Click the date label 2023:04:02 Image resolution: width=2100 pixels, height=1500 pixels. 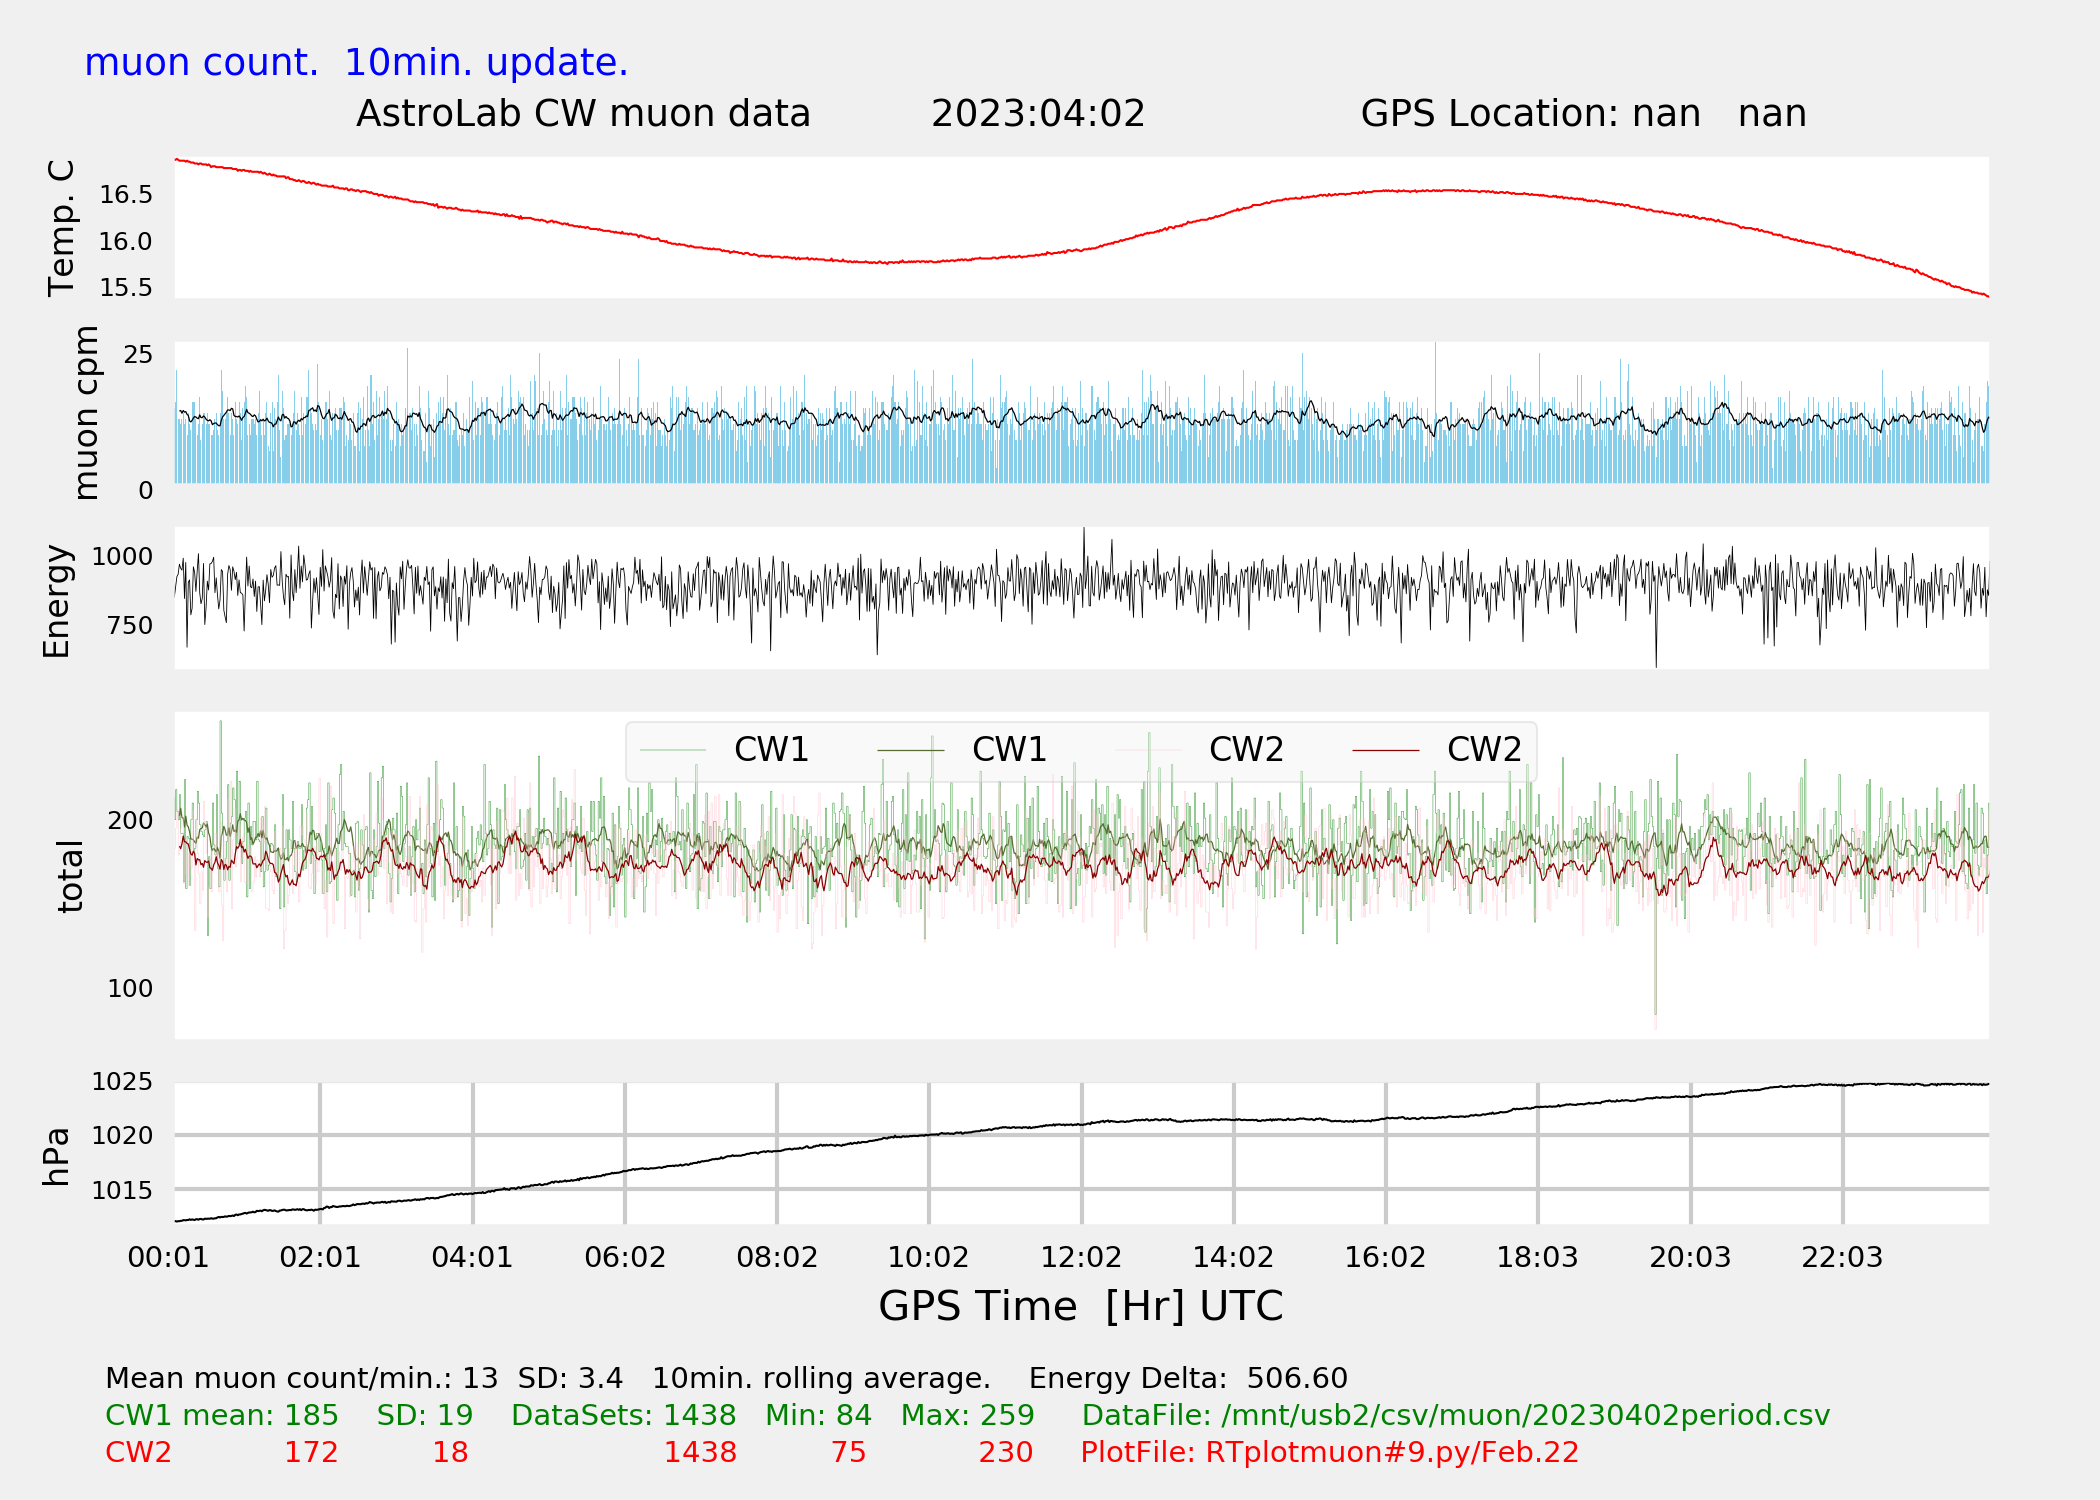click(1038, 114)
